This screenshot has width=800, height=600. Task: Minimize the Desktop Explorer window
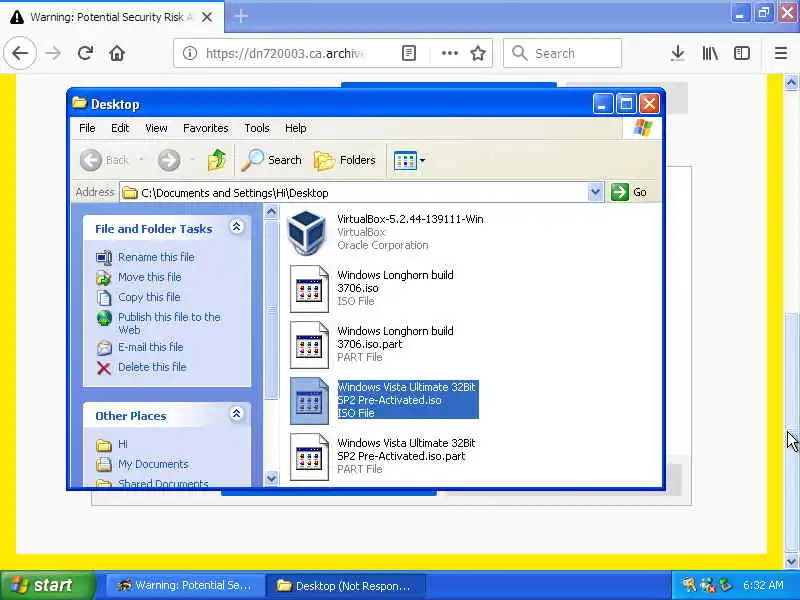(603, 104)
